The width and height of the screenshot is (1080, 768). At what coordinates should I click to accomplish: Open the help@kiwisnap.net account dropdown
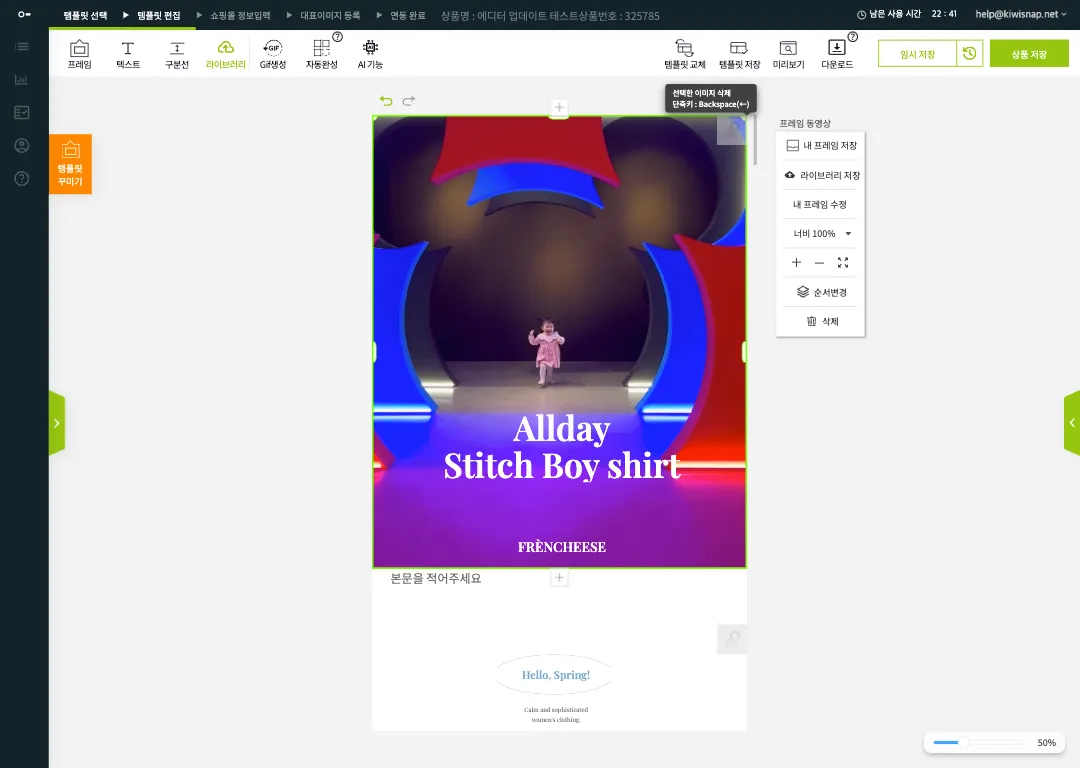point(1021,14)
